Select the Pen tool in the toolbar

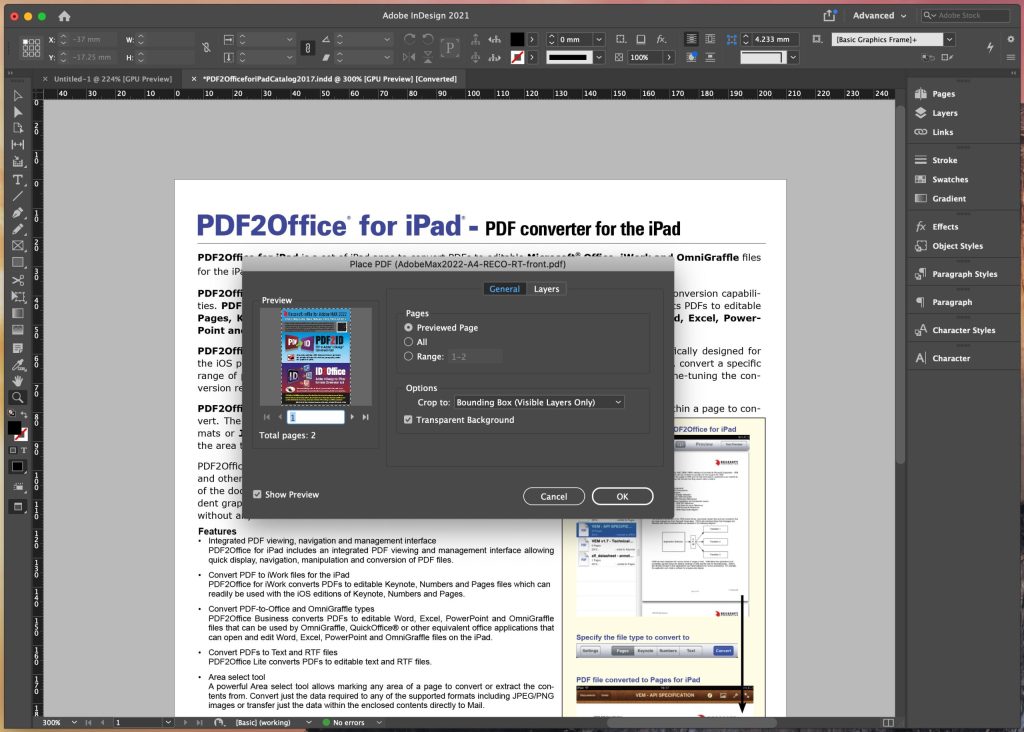pyautogui.click(x=17, y=212)
